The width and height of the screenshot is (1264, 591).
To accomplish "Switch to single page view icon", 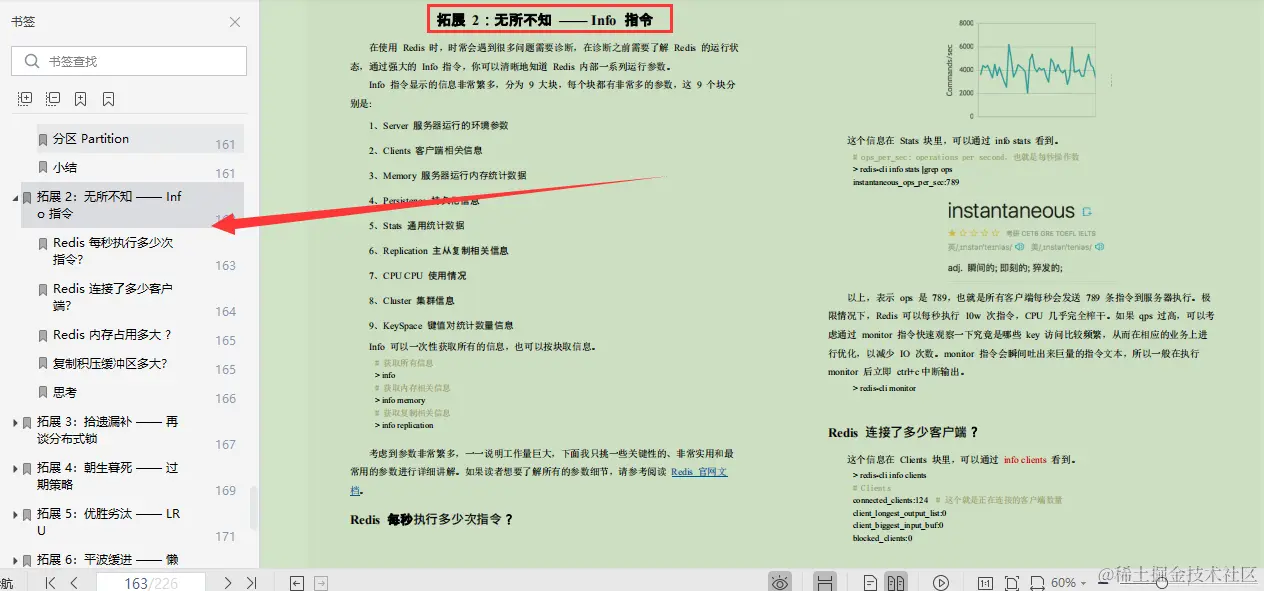I will click(x=869, y=581).
